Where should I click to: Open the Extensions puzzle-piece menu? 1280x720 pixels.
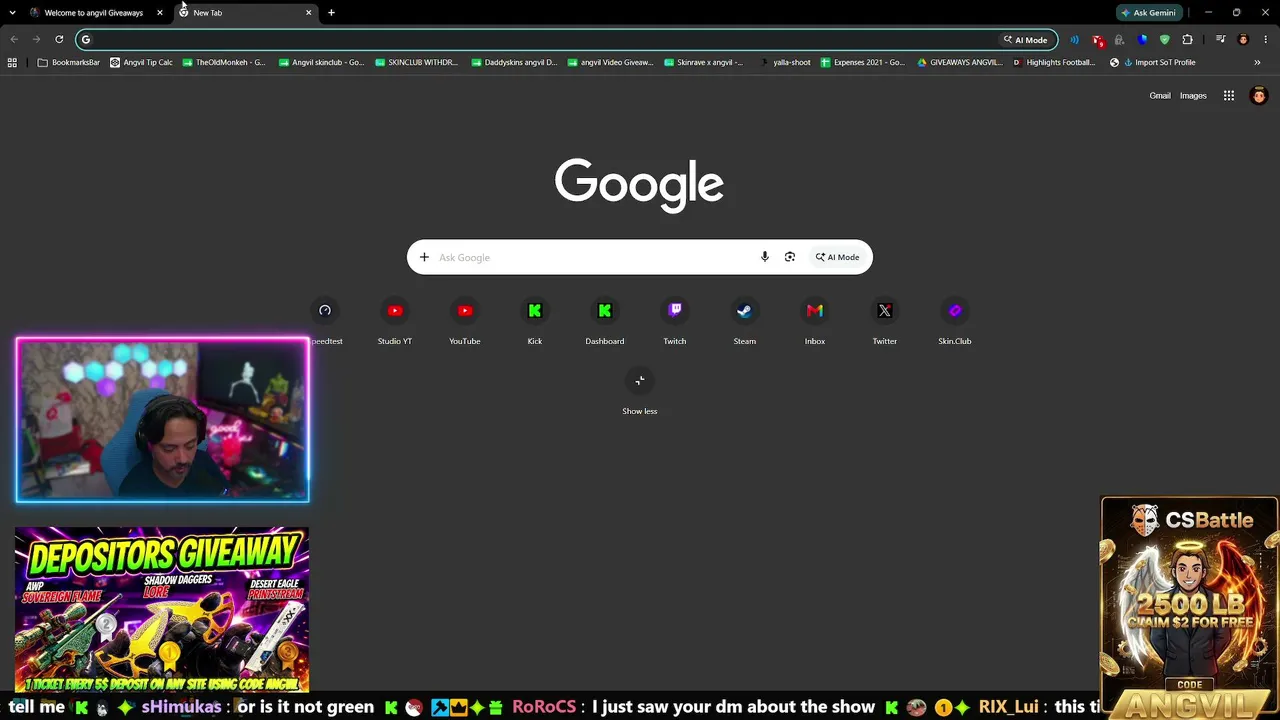(1188, 40)
